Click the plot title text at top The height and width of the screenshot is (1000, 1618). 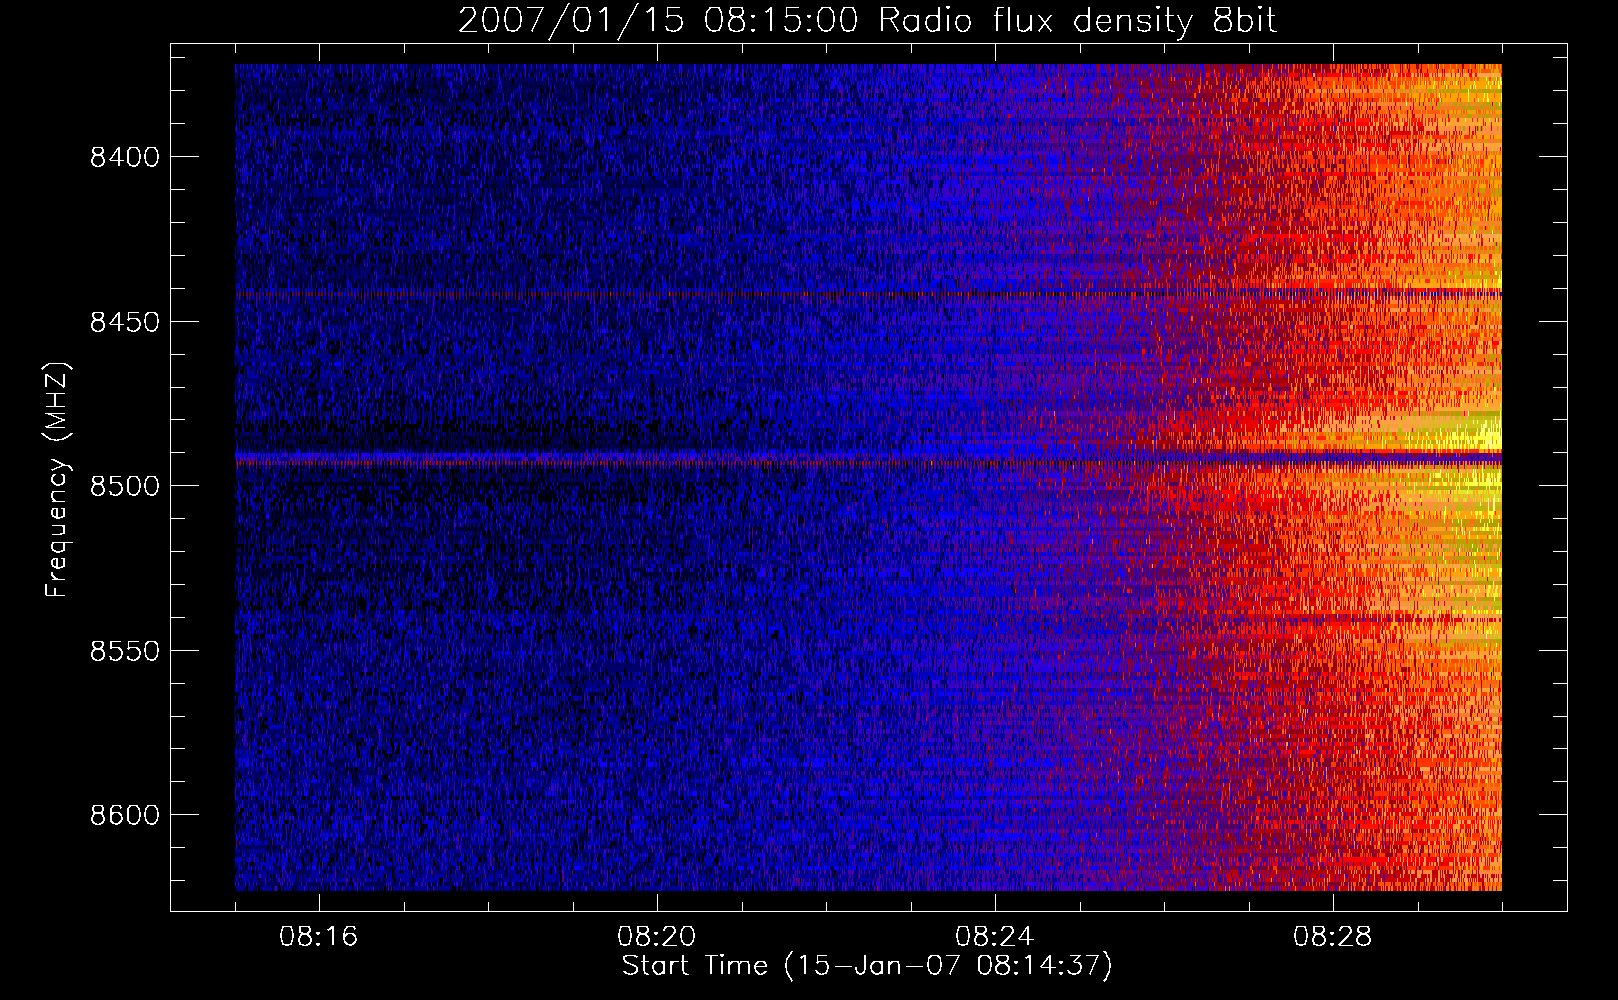tap(867, 21)
